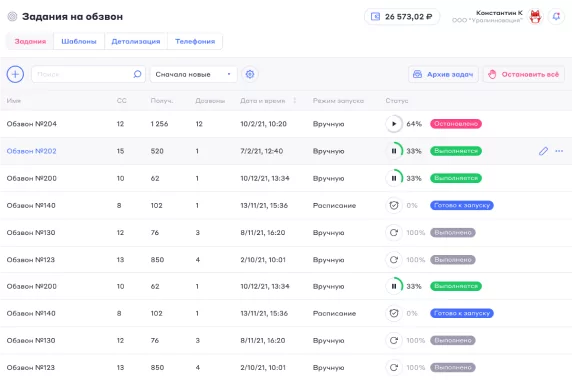Click Остановить всё button
Screen dimensions: 572x380
click(524, 74)
